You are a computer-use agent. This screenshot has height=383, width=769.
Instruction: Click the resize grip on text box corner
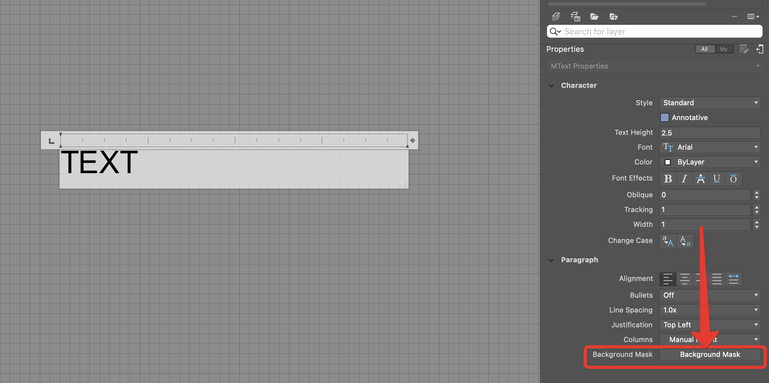405,184
